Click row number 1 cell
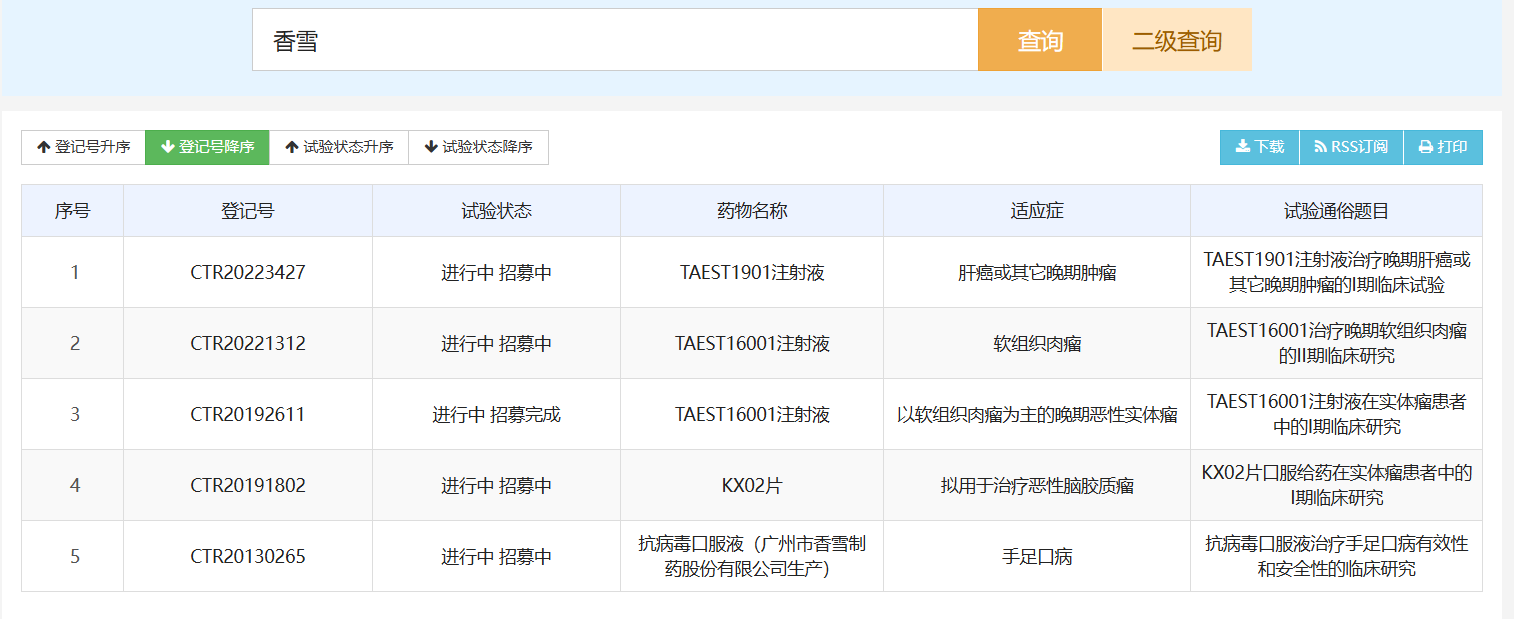1514x619 pixels. (73, 272)
